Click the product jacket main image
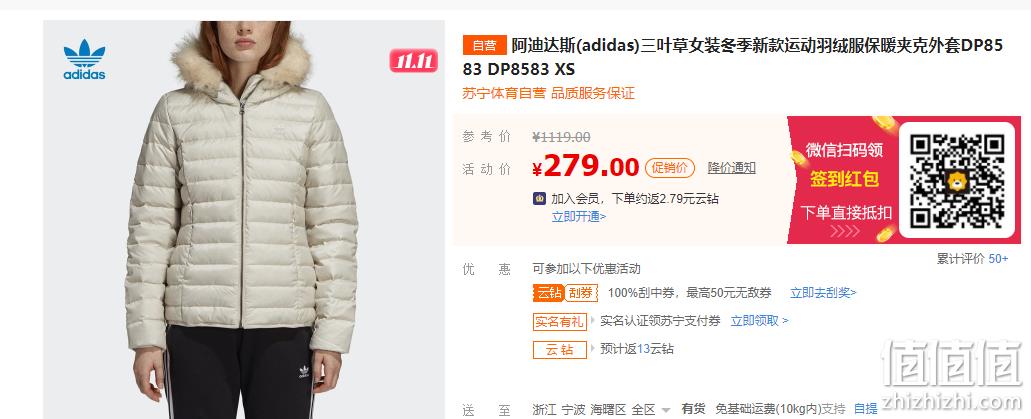This screenshot has width=1031, height=419. point(244,220)
